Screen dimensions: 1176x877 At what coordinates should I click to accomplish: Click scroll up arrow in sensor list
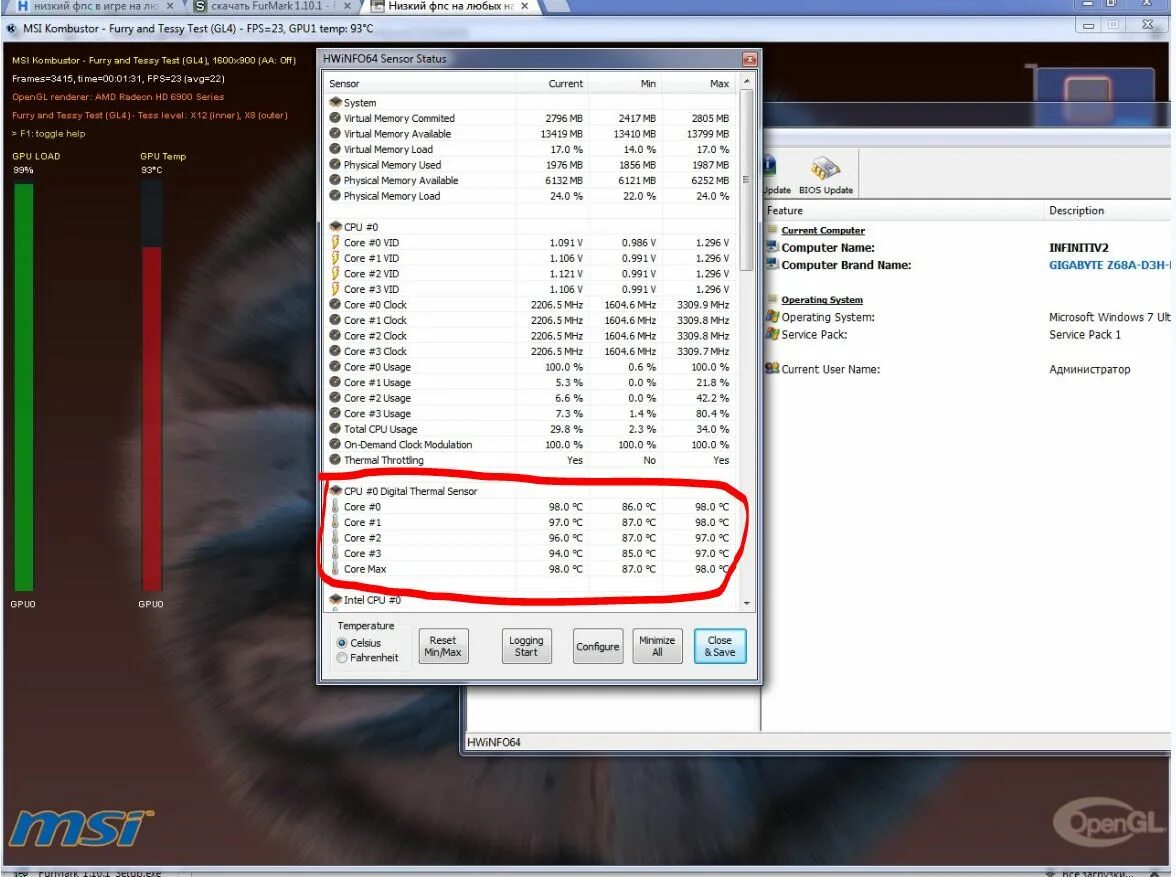pos(746,81)
